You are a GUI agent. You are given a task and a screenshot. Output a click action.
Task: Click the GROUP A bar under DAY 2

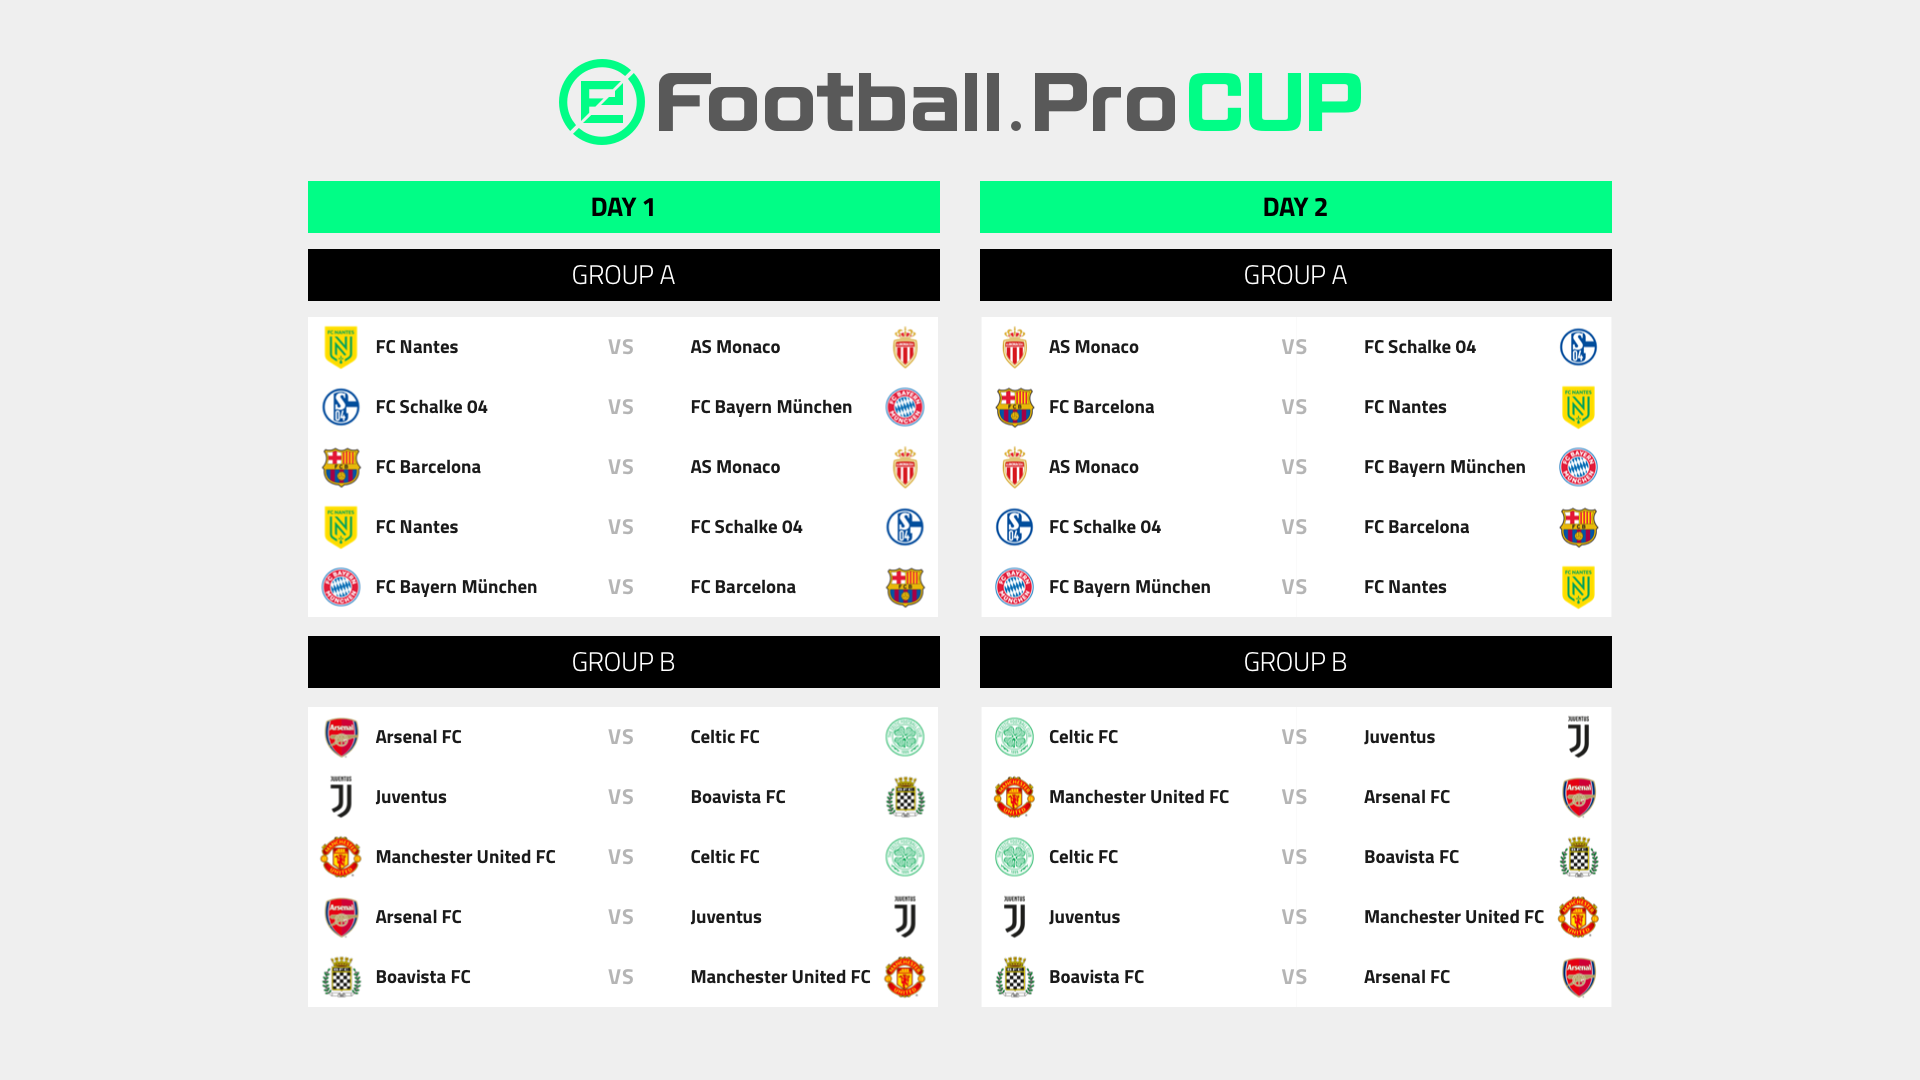click(x=1295, y=275)
